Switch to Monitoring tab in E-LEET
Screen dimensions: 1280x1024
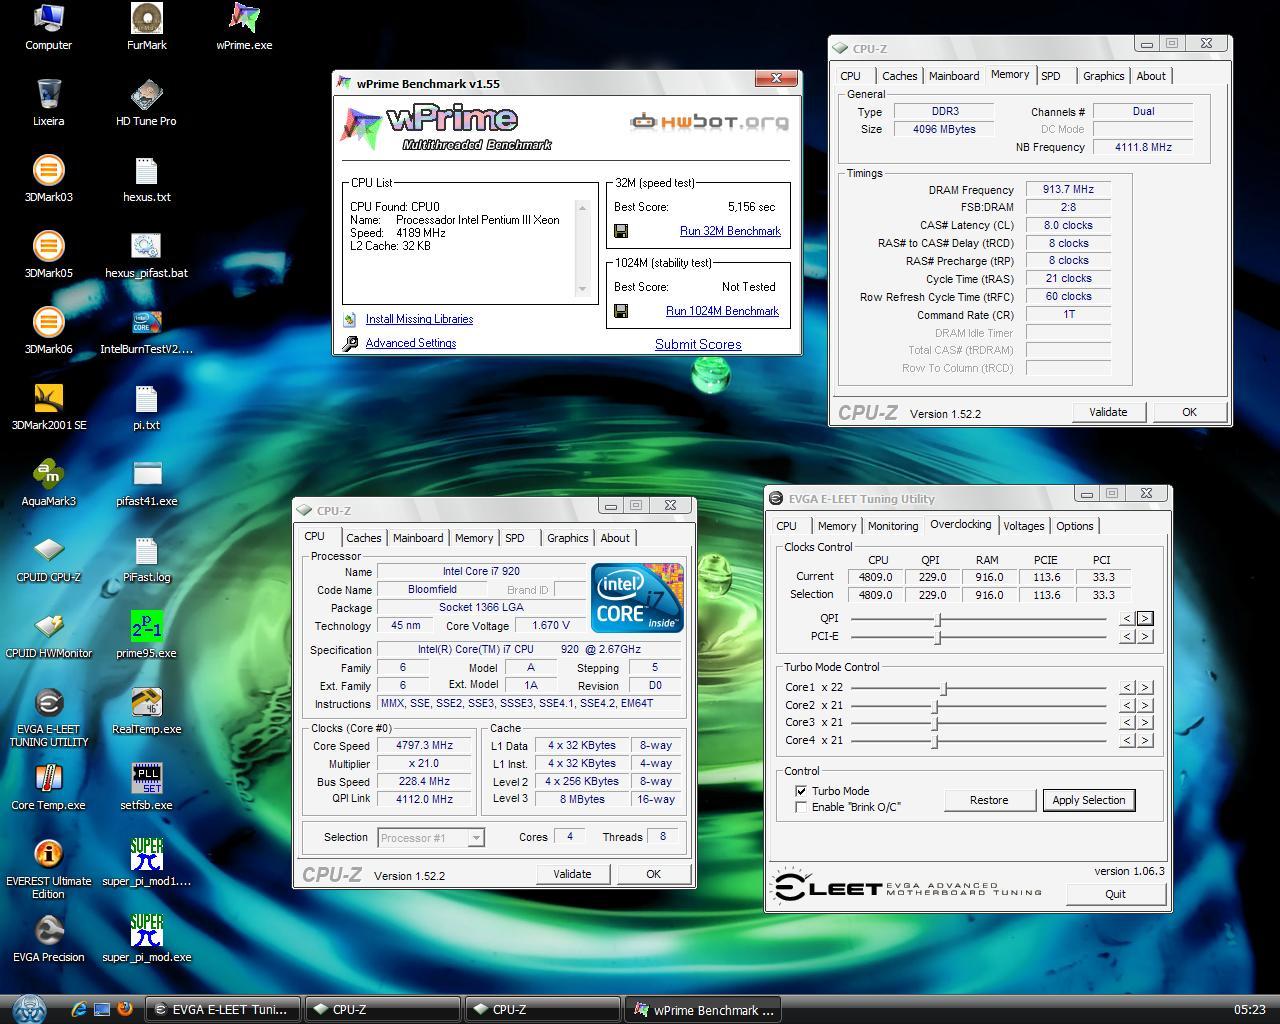click(x=892, y=526)
